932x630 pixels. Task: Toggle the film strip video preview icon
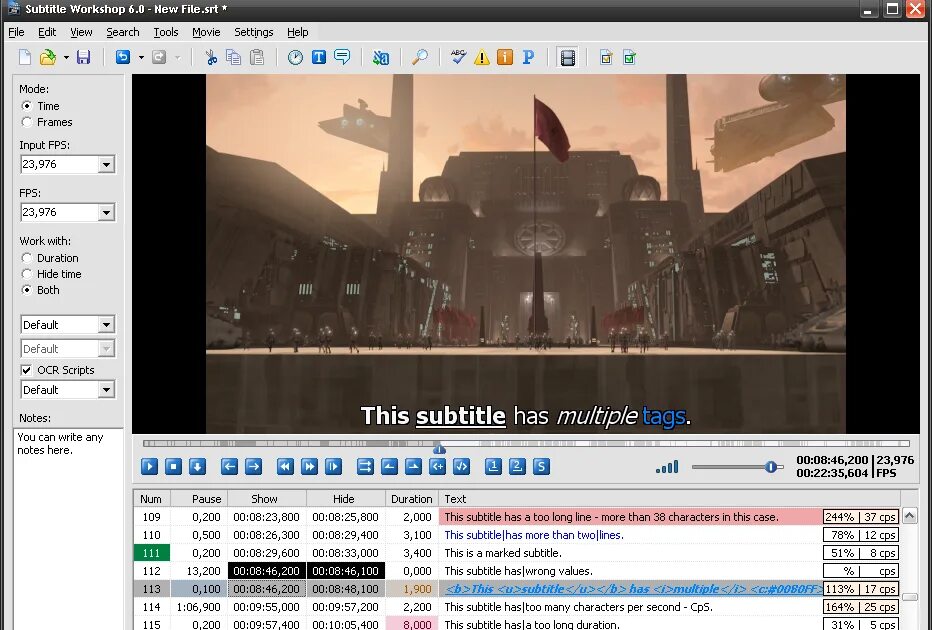(x=568, y=58)
